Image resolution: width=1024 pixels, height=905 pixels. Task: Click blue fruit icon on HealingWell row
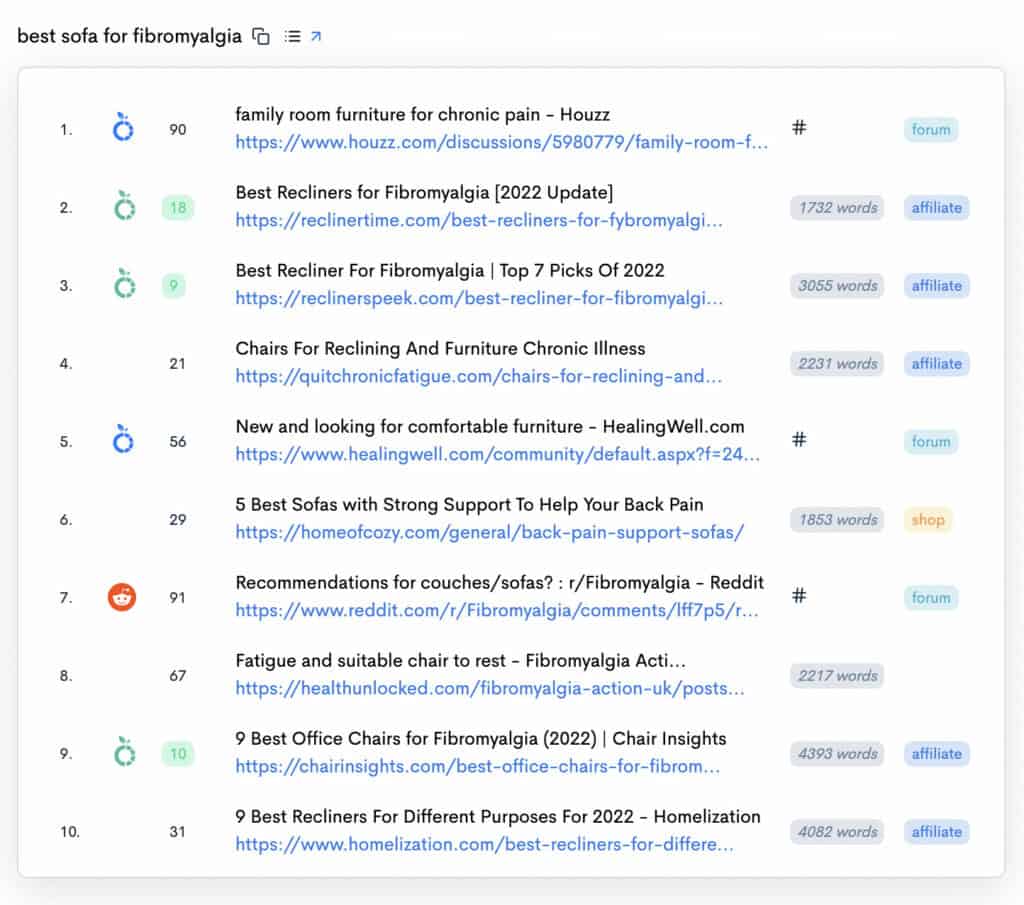(x=123, y=440)
